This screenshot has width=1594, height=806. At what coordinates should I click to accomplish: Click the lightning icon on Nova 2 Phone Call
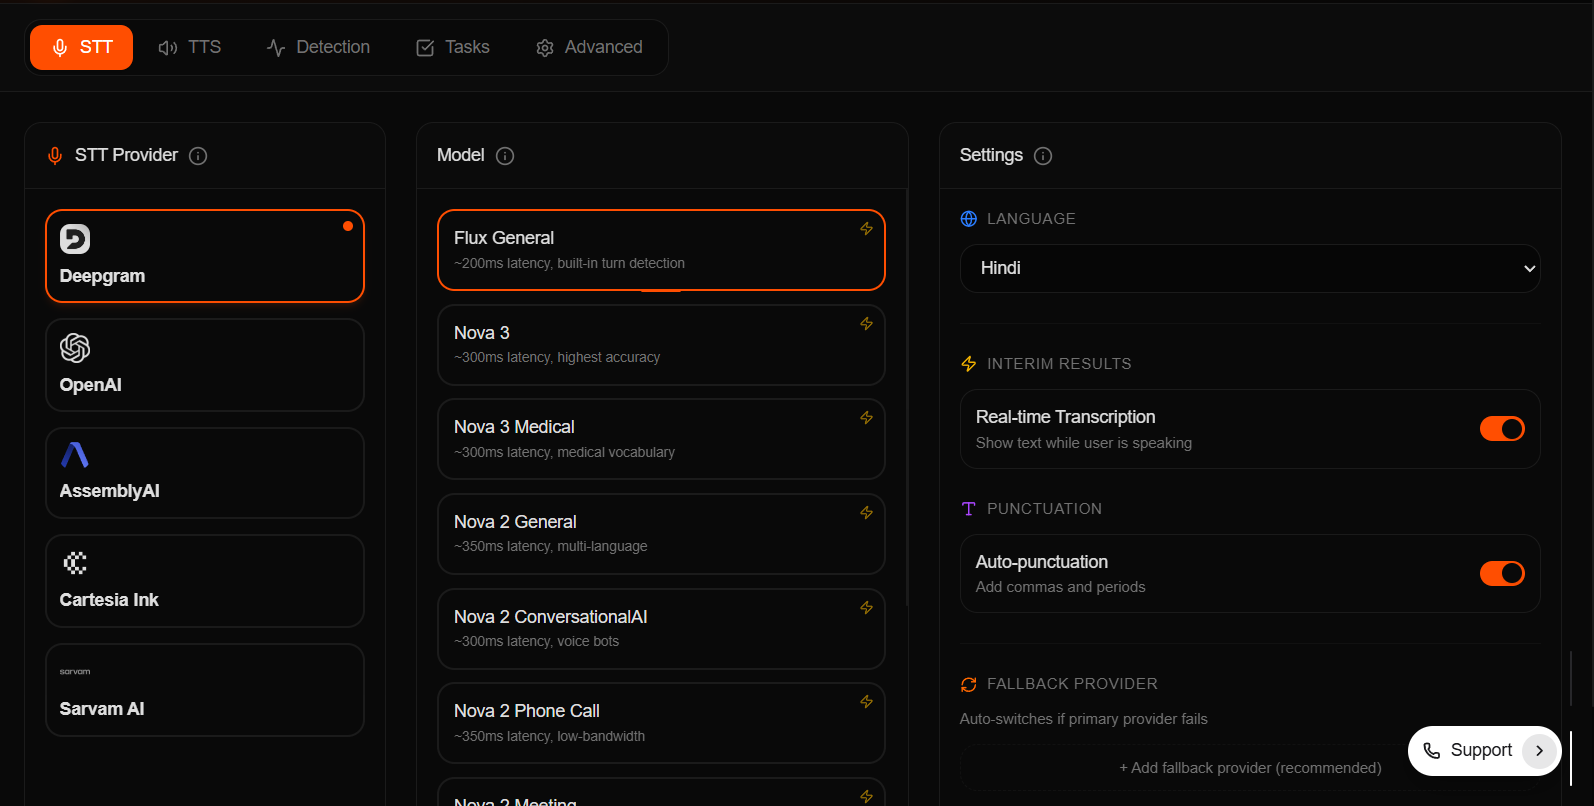[867, 702]
